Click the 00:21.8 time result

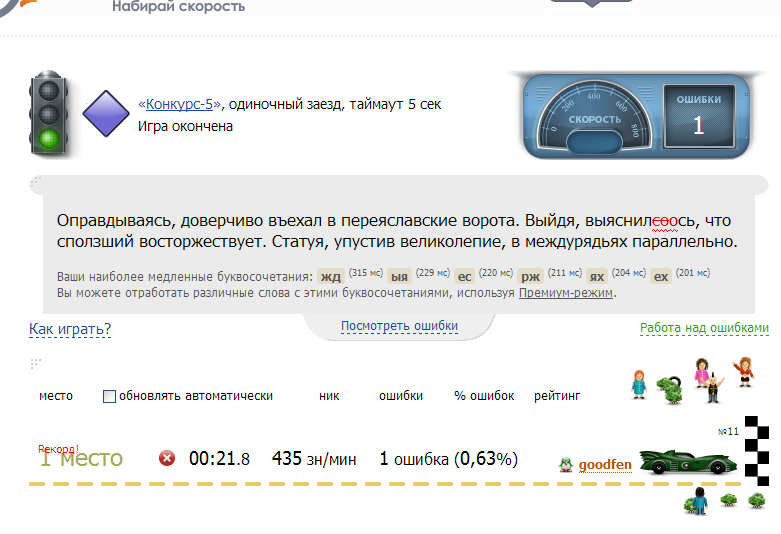[x=219, y=458]
